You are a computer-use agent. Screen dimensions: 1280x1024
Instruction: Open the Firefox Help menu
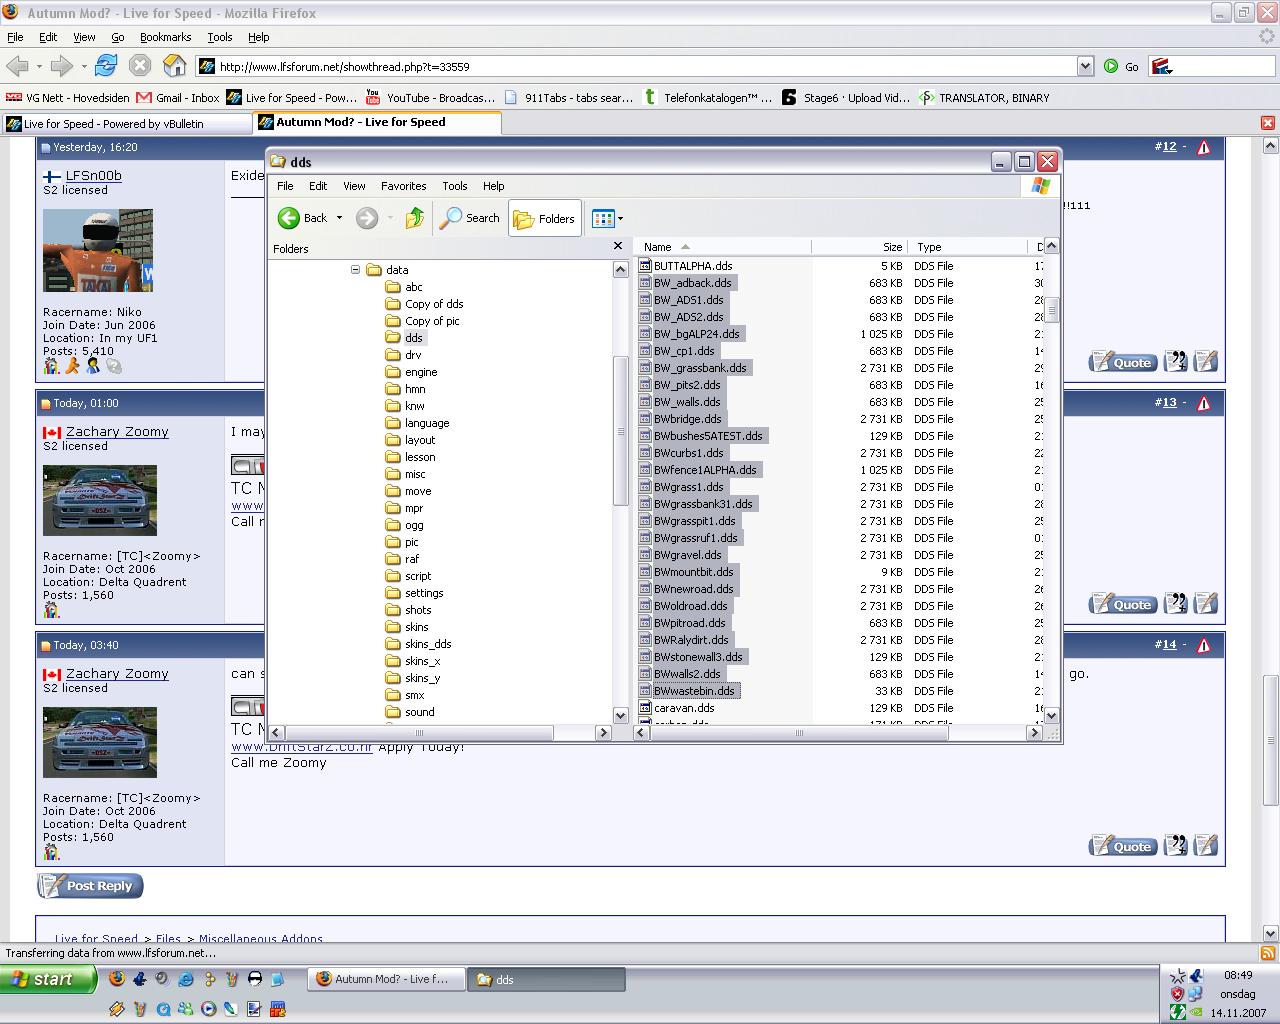(x=258, y=37)
